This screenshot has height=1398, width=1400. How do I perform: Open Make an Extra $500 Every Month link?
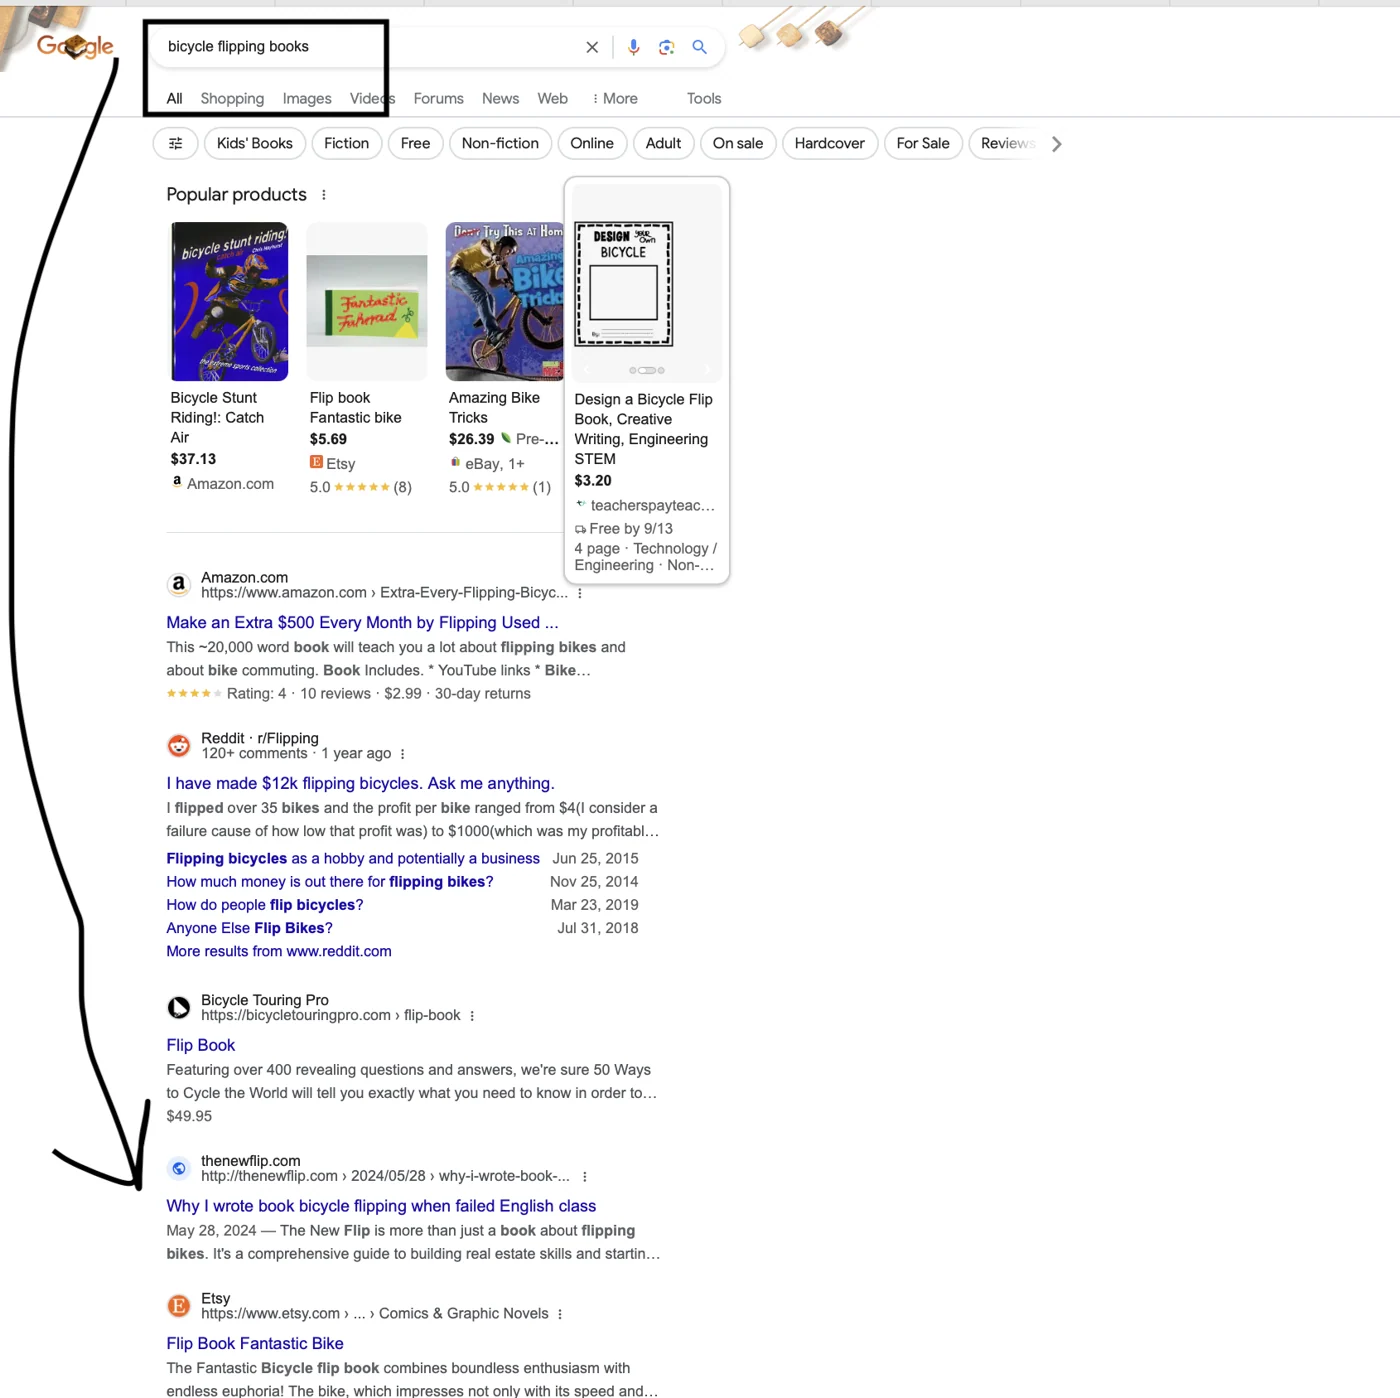click(362, 622)
